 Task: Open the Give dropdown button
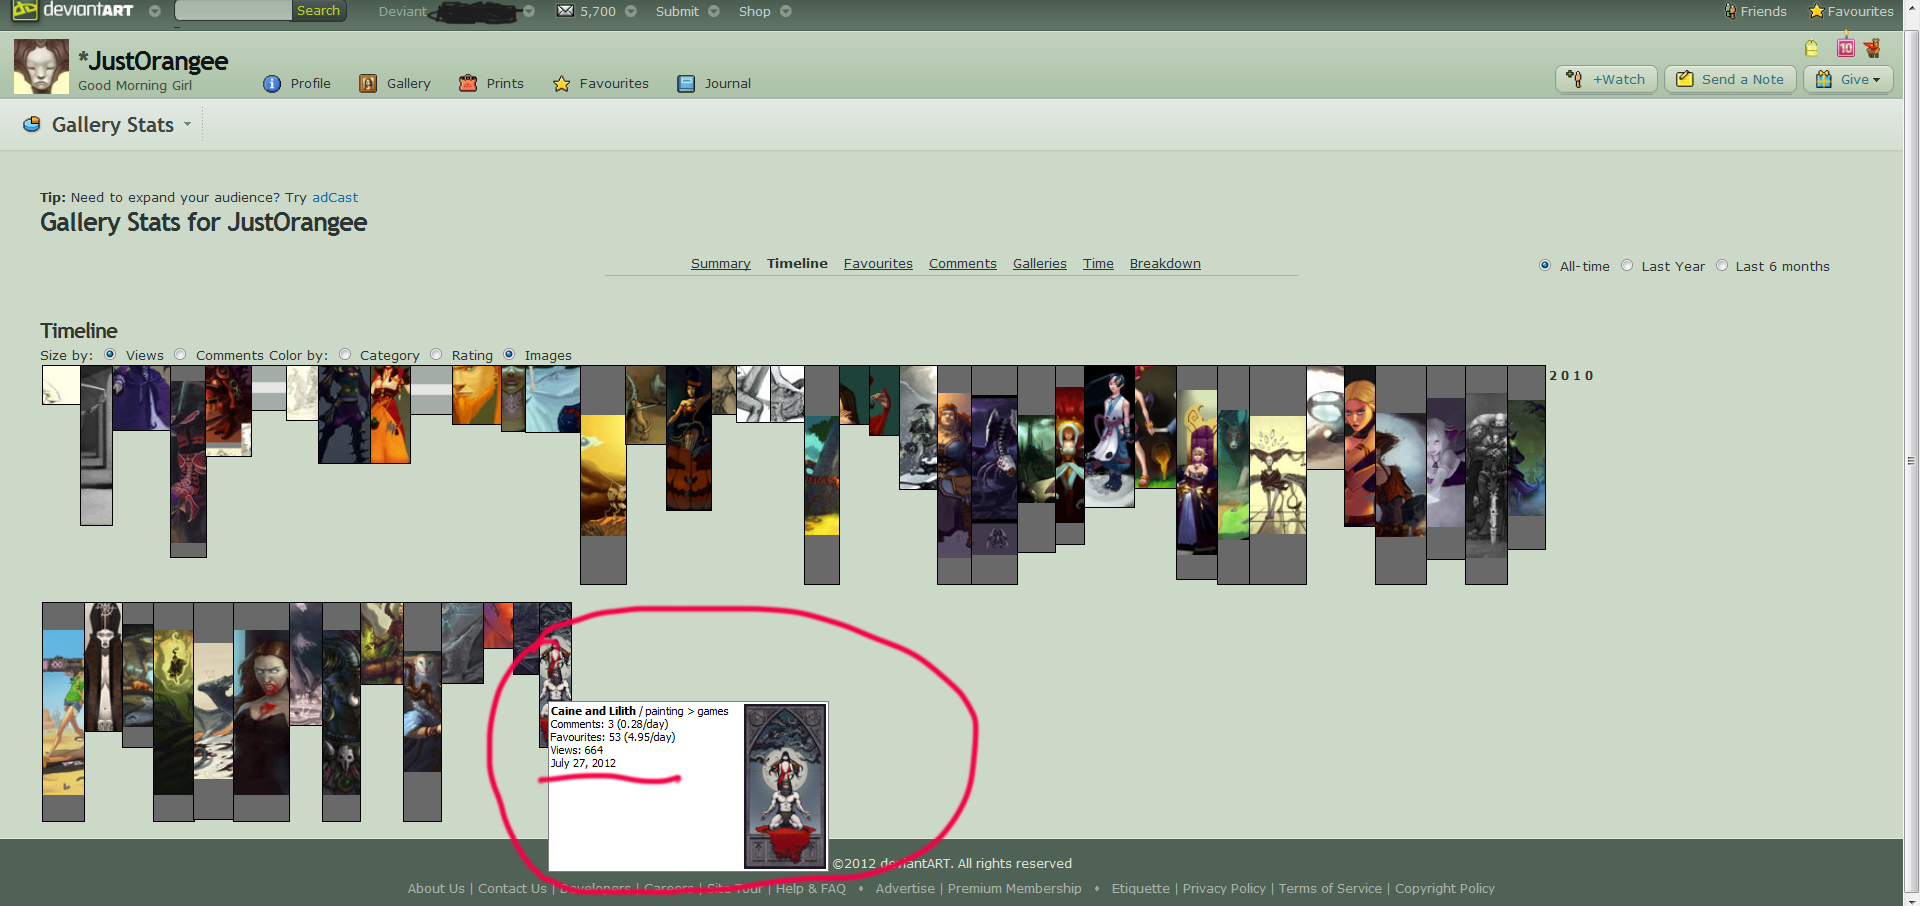click(x=1848, y=79)
